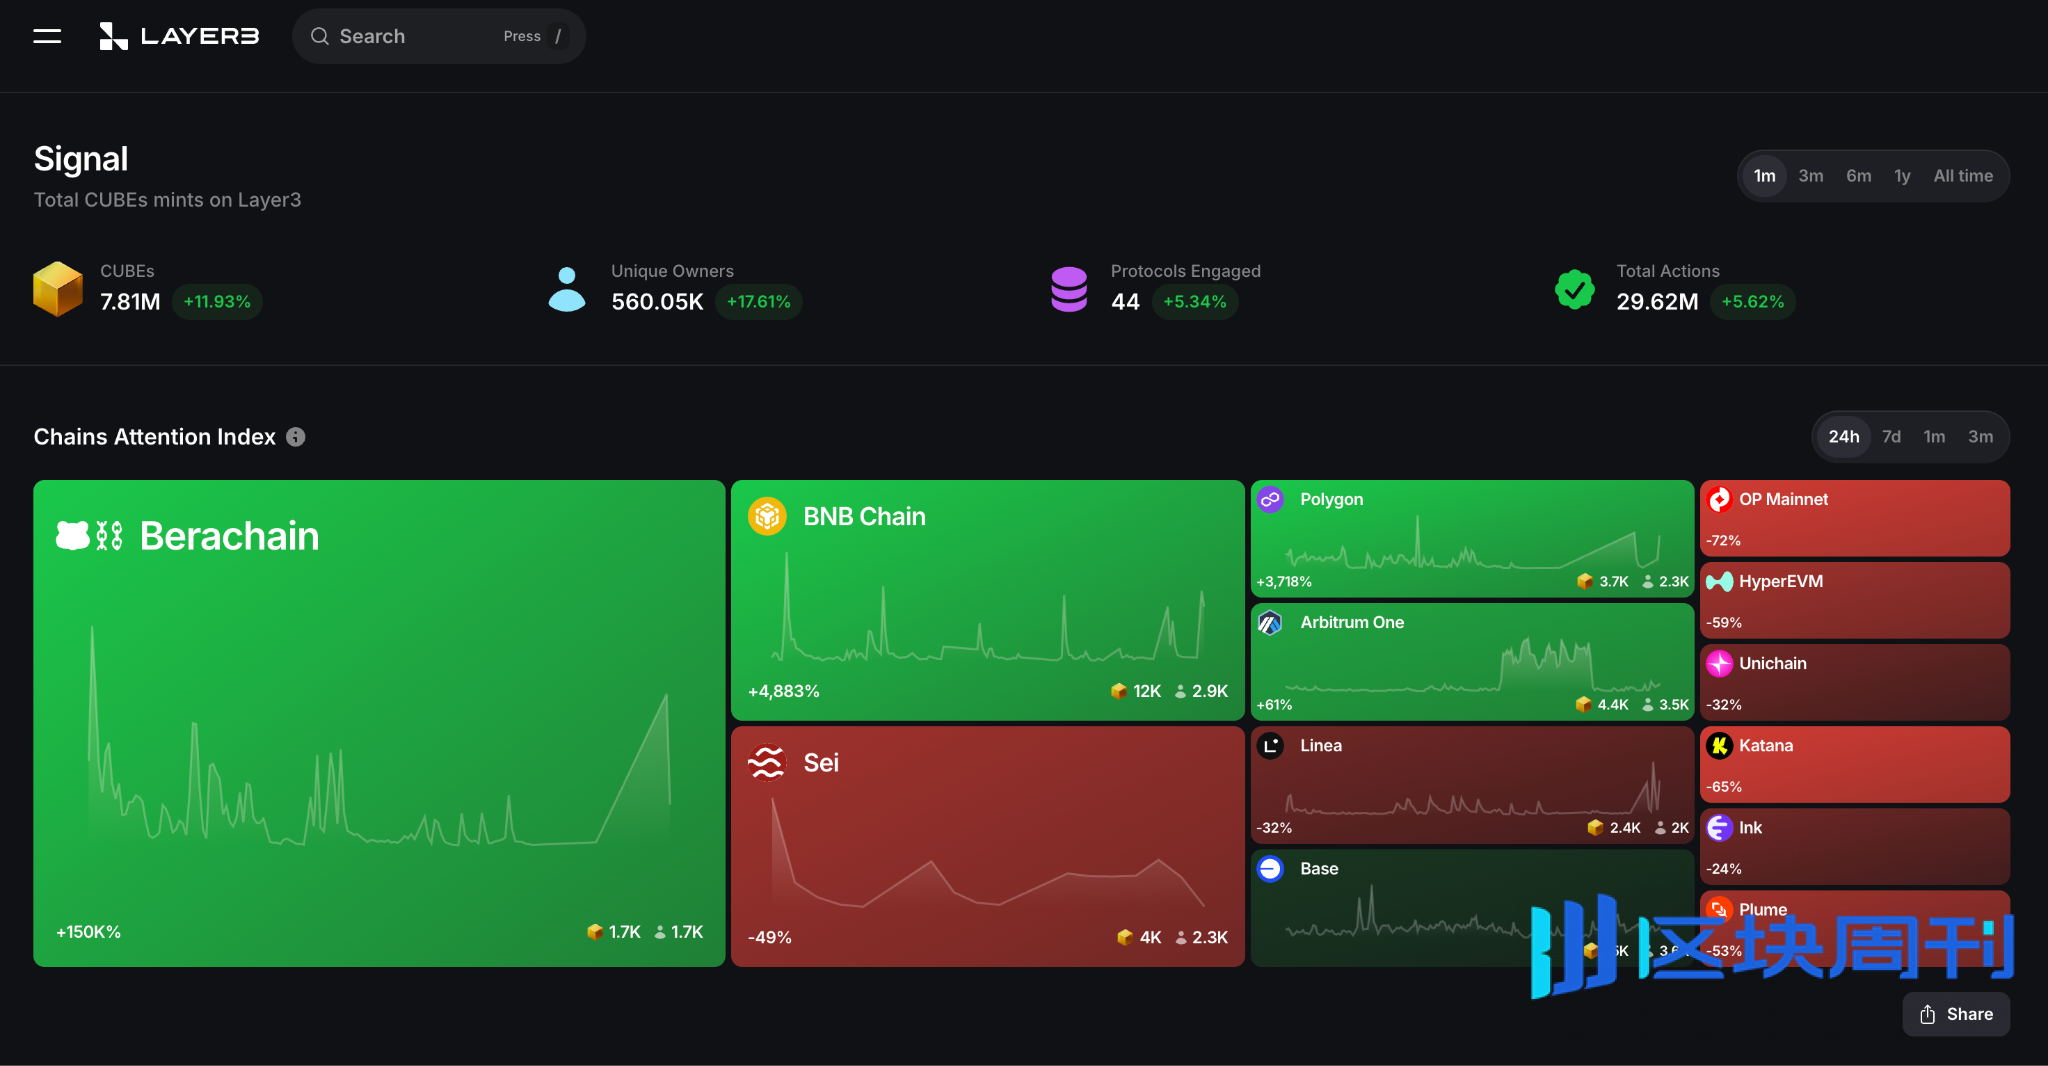Click the Unique Owners person icon
The height and width of the screenshot is (1066, 2048).
coord(567,289)
